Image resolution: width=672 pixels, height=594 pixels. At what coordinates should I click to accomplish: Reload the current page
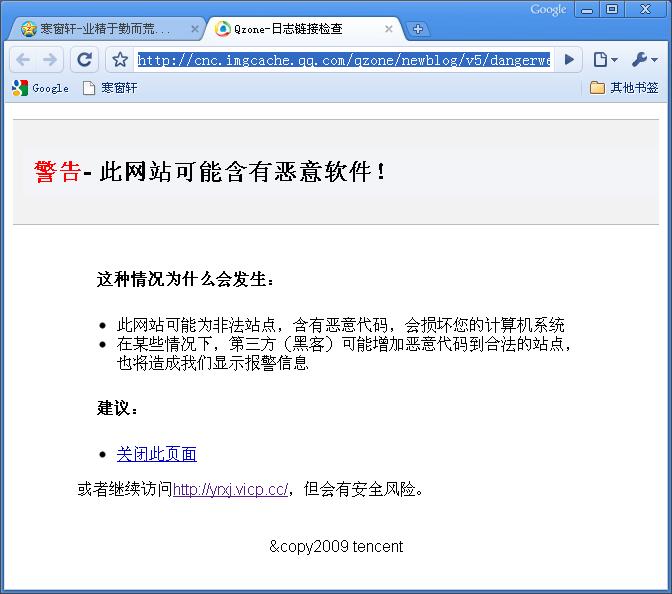click(x=84, y=60)
